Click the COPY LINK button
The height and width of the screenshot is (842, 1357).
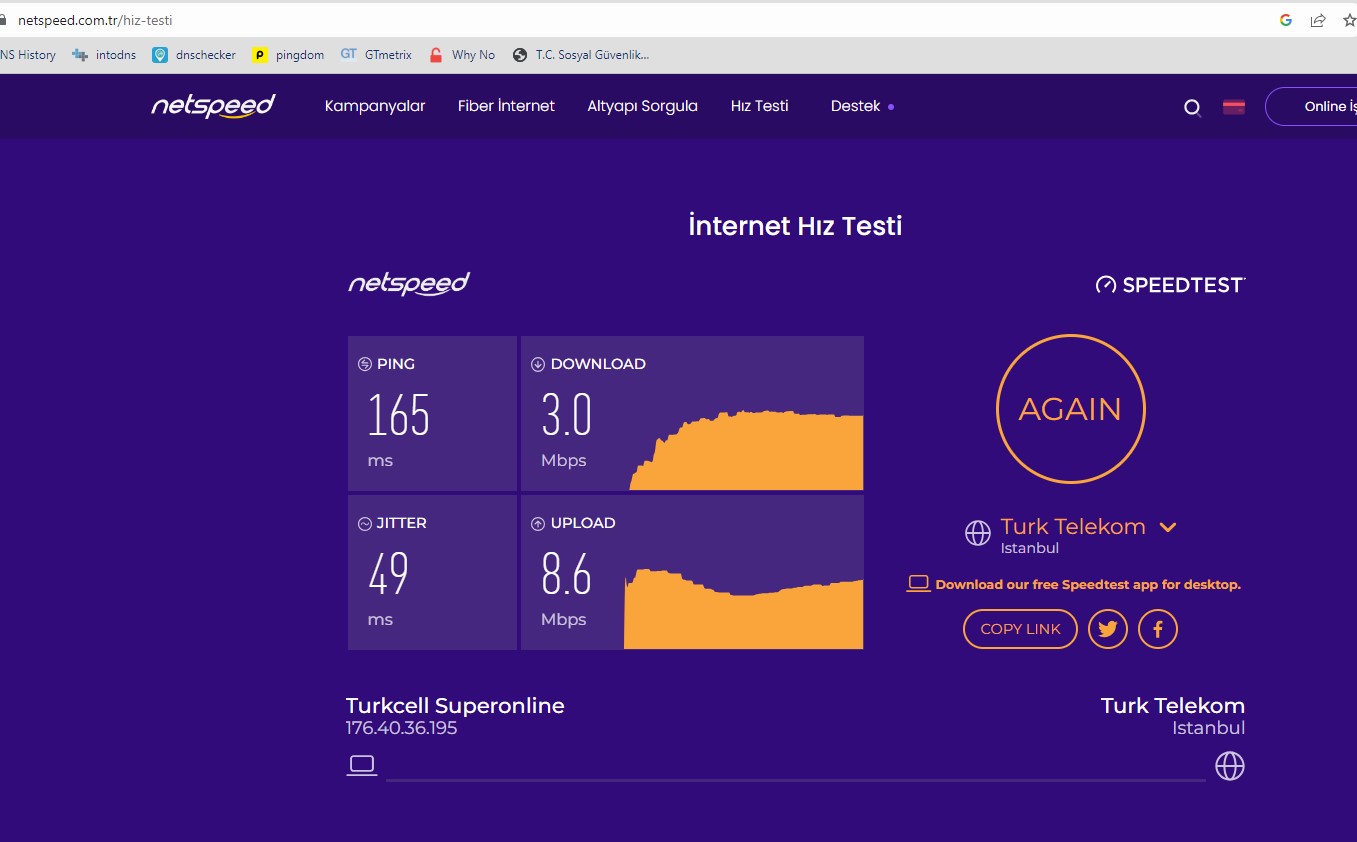(x=1020, y=629)
